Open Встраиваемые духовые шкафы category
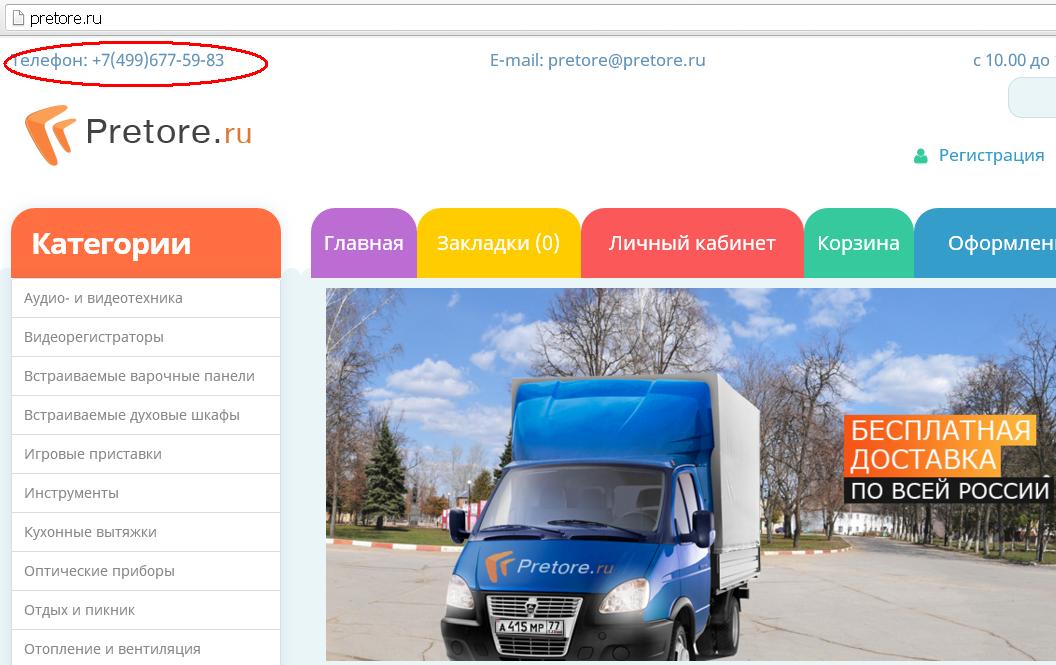The image size is (1056, 665). (145, 416)
